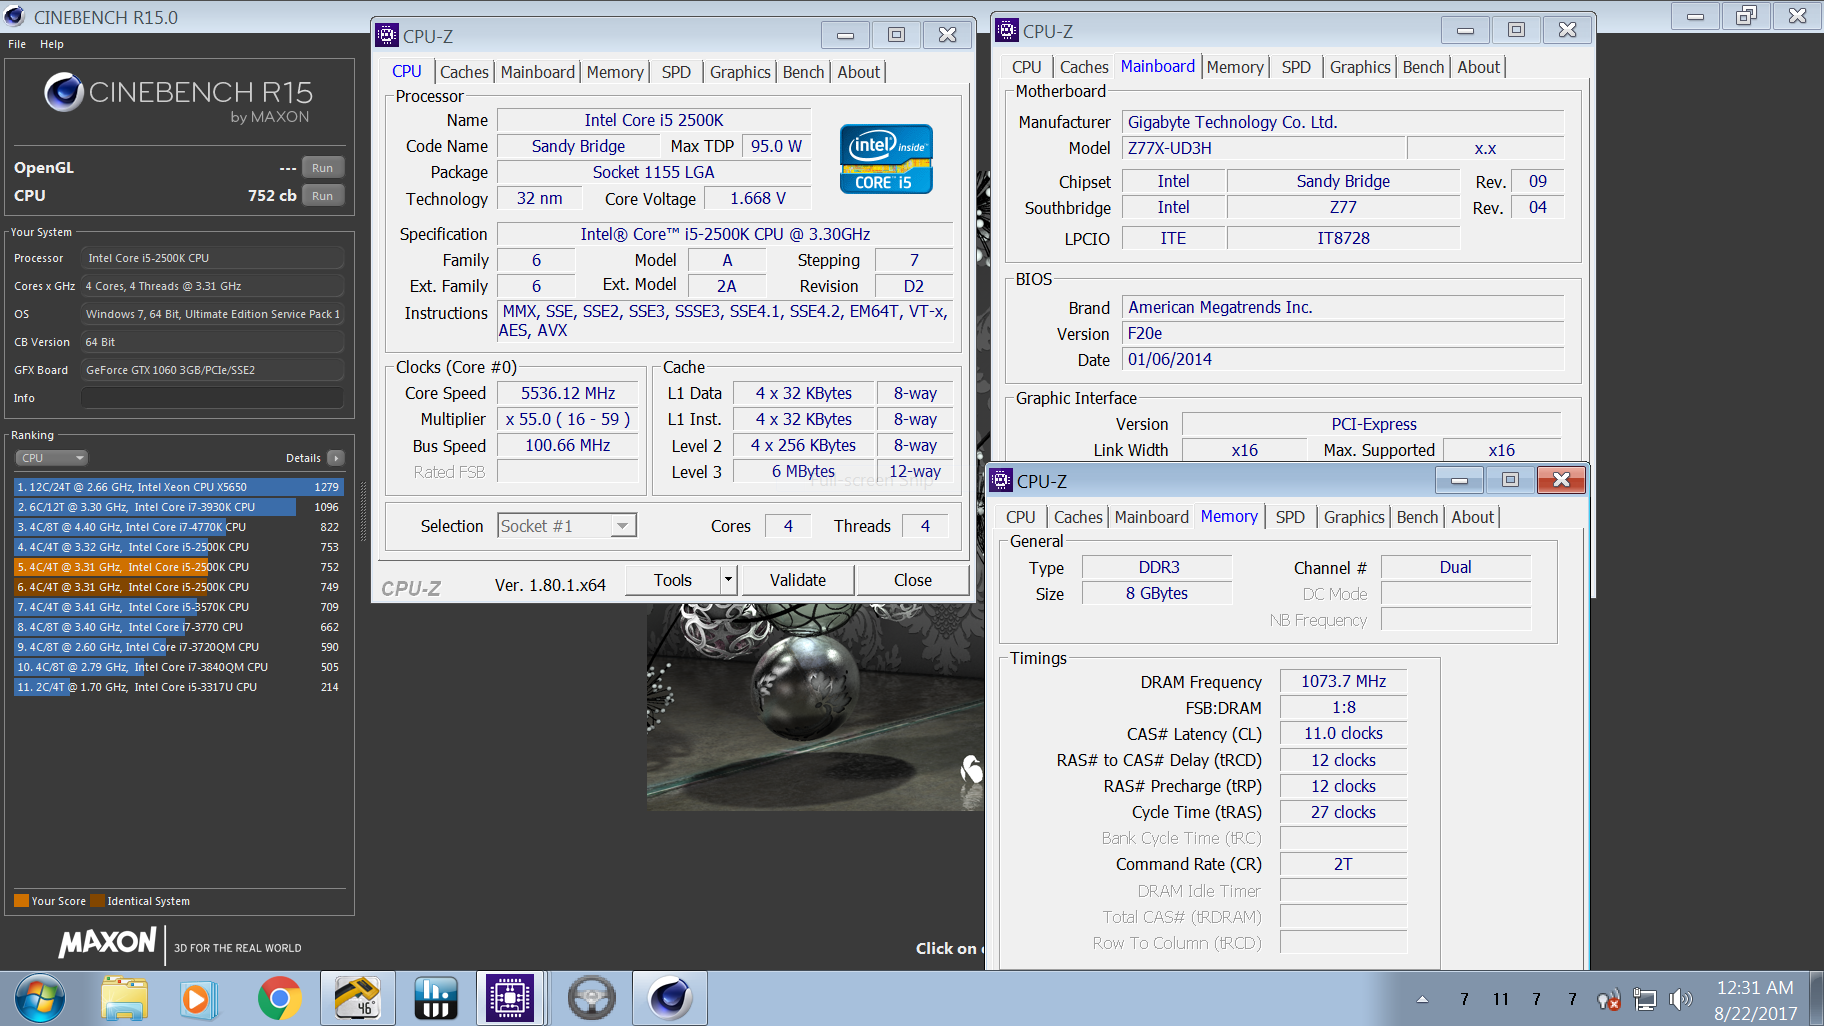Open the Help menu in Cinebench
Image resolution: width=1824 pixels, height=1026 pixels.
pos(52,44)
